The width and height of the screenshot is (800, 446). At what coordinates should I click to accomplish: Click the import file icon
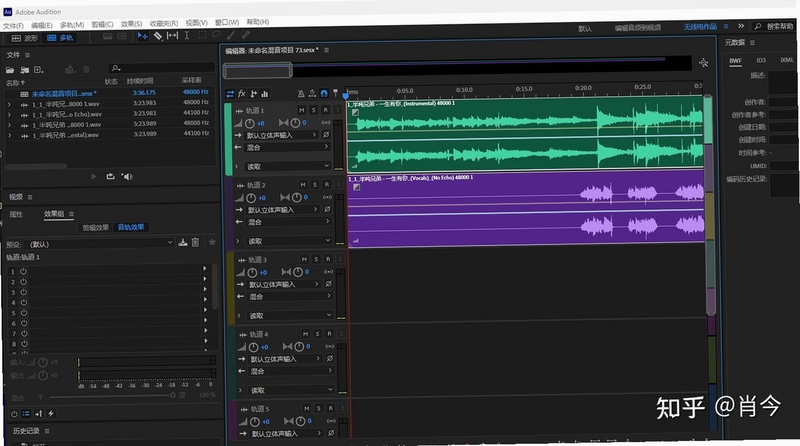click(24, 70)
